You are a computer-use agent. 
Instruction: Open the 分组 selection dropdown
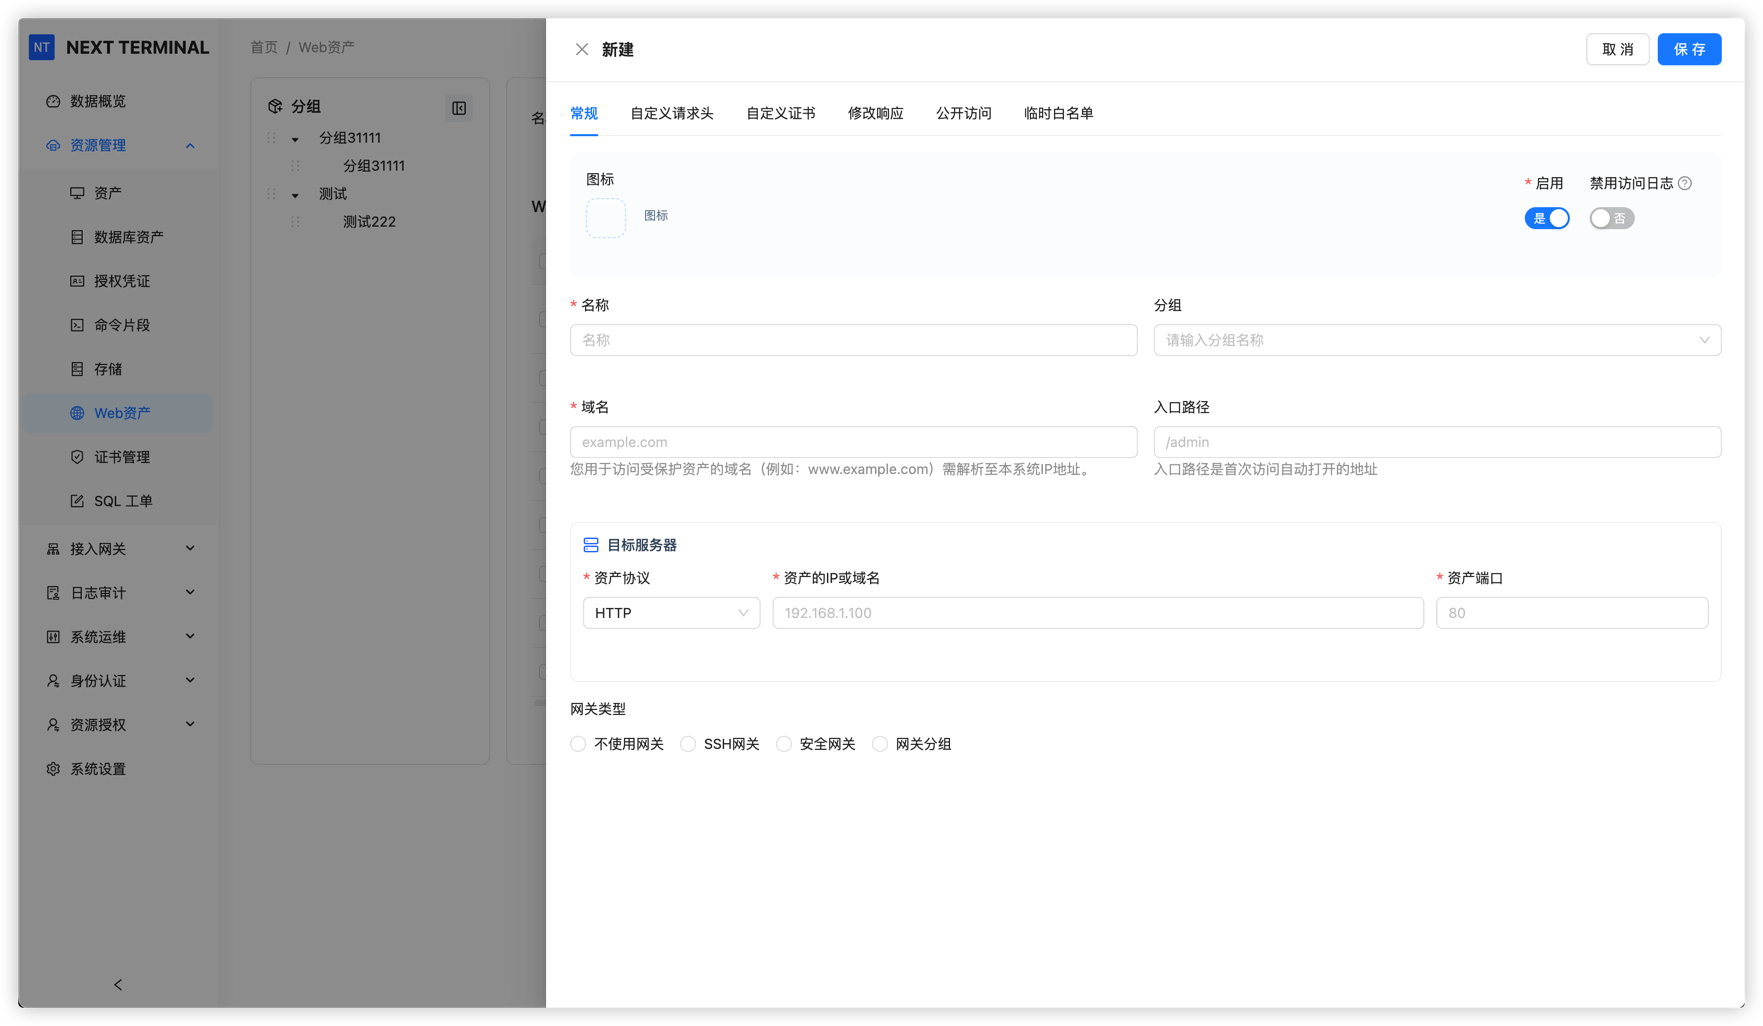(x=1436, y=340)
